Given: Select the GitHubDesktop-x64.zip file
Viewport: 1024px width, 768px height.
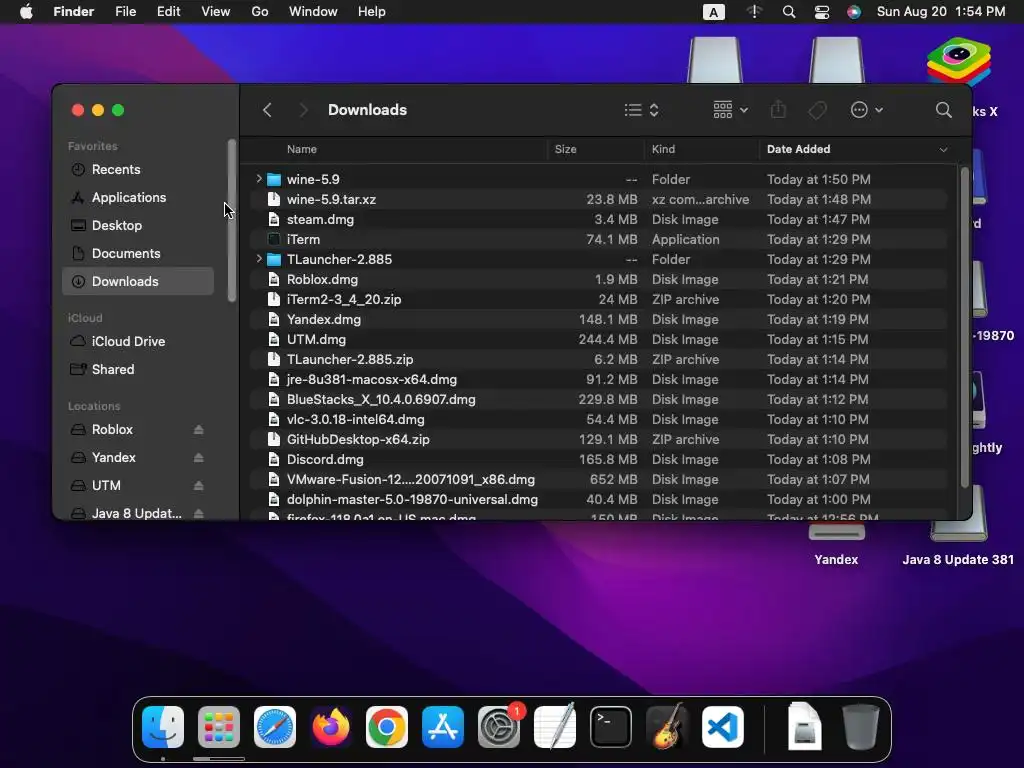Looking at the screenshot, I should tap(598, 440).
